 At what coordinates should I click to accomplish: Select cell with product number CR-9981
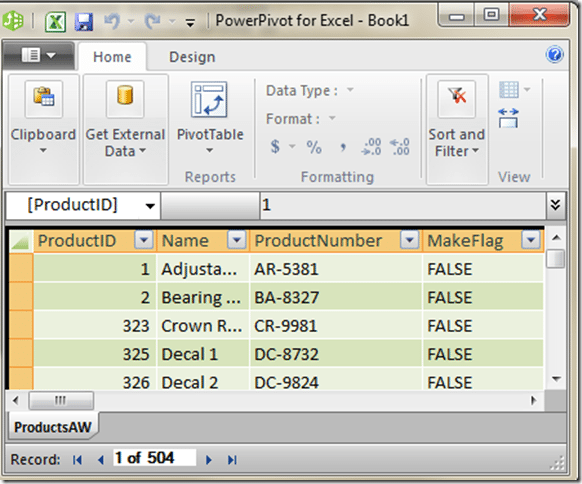point(336,326)
